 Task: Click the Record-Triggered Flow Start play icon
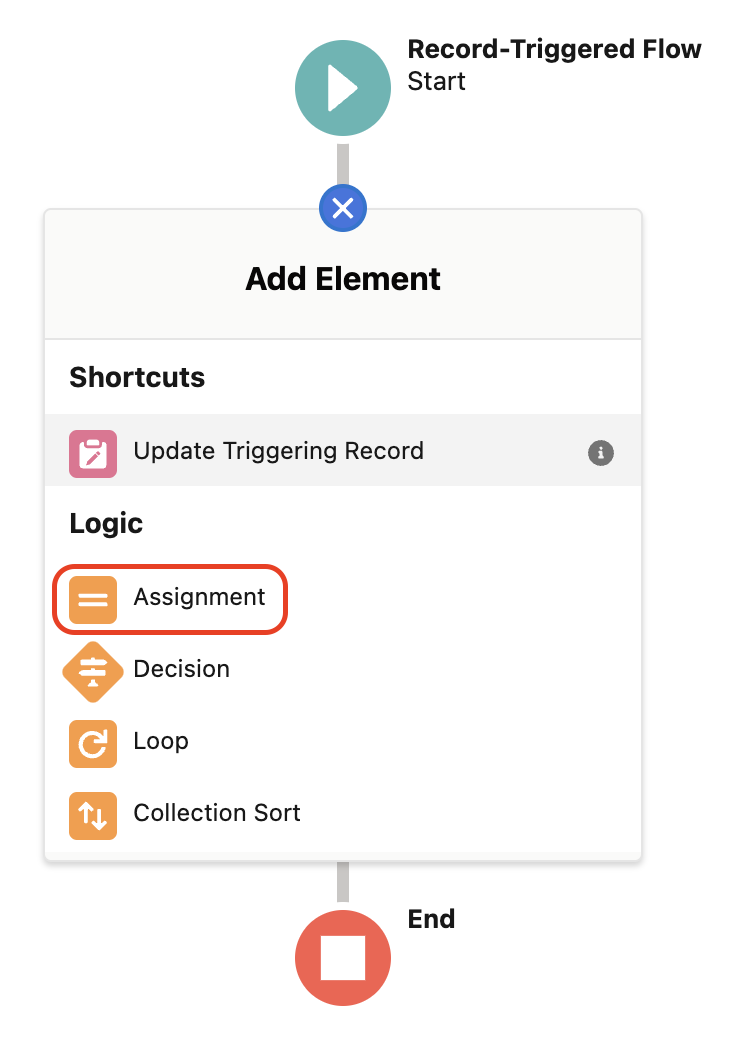pyautogui.click(x=342, y=88)
